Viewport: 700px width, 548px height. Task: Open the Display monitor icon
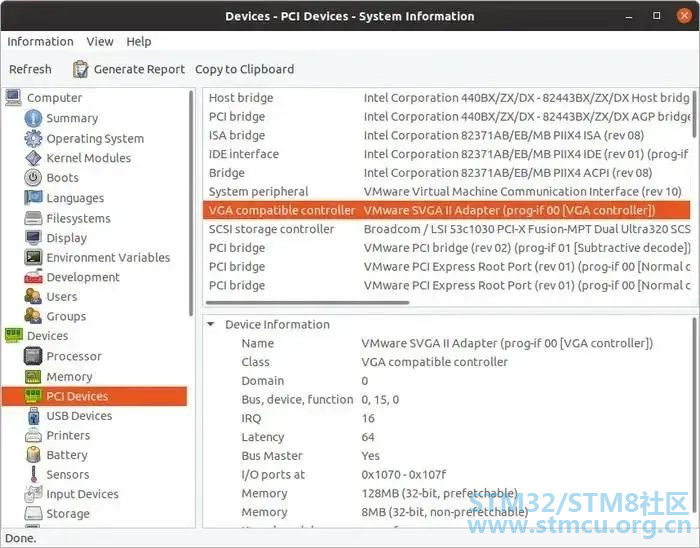click(33, 238)
